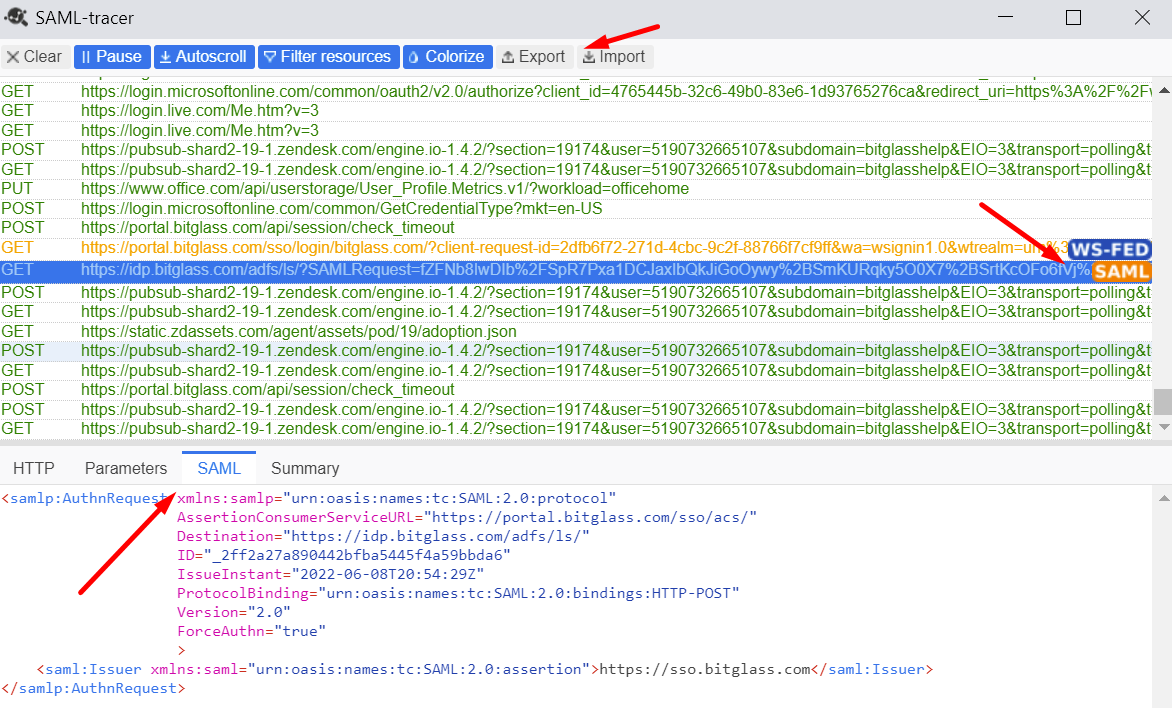Click the request list scrollbar thumb
1172x708 pixels.
(1162, 401)
